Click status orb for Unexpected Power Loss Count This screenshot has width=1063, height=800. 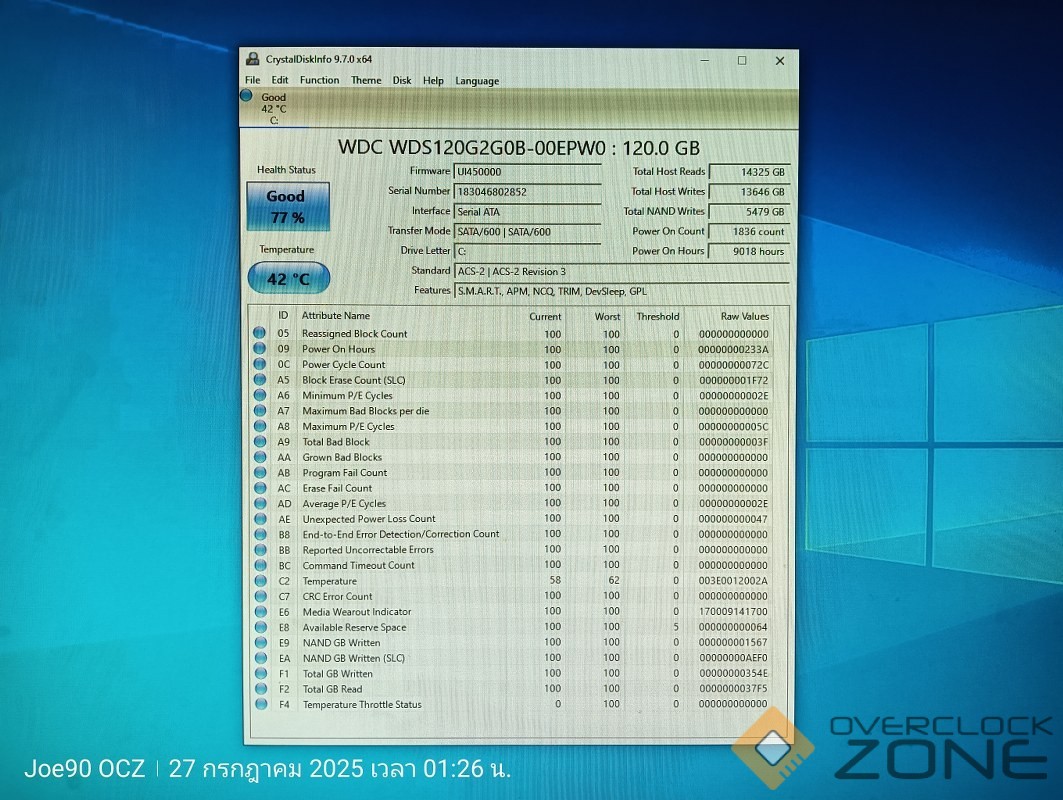coord(260,519)
